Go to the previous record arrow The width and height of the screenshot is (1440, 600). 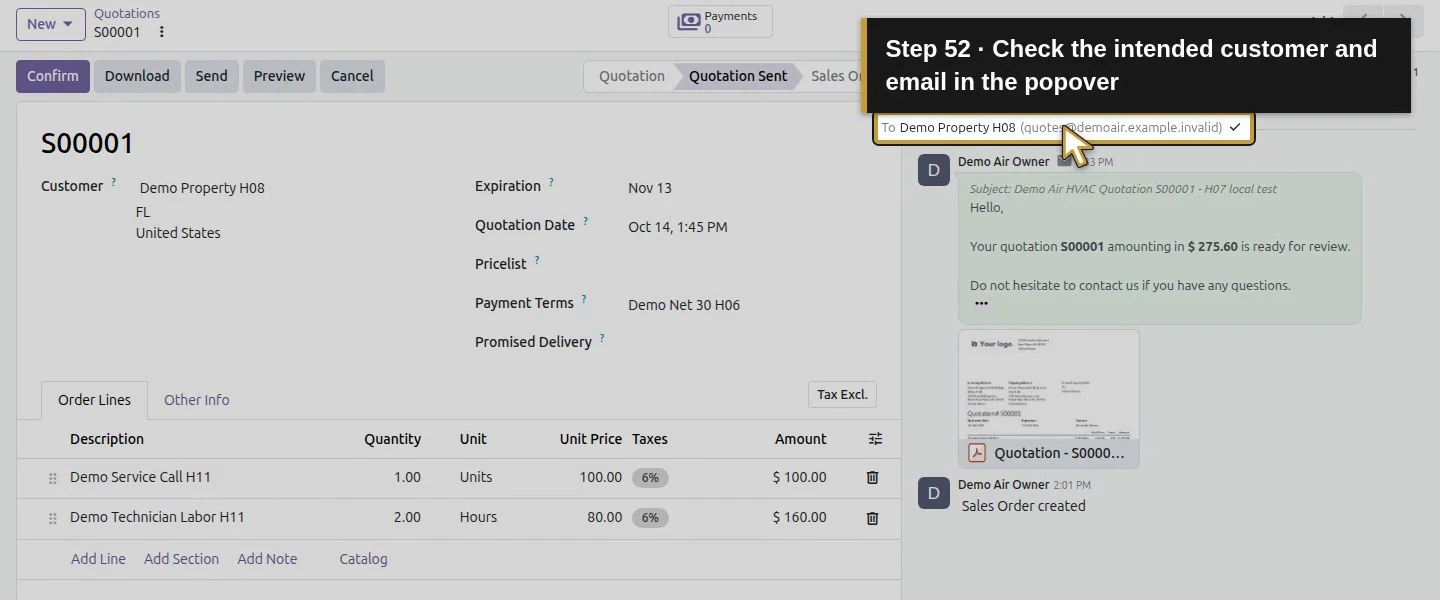1363,20
